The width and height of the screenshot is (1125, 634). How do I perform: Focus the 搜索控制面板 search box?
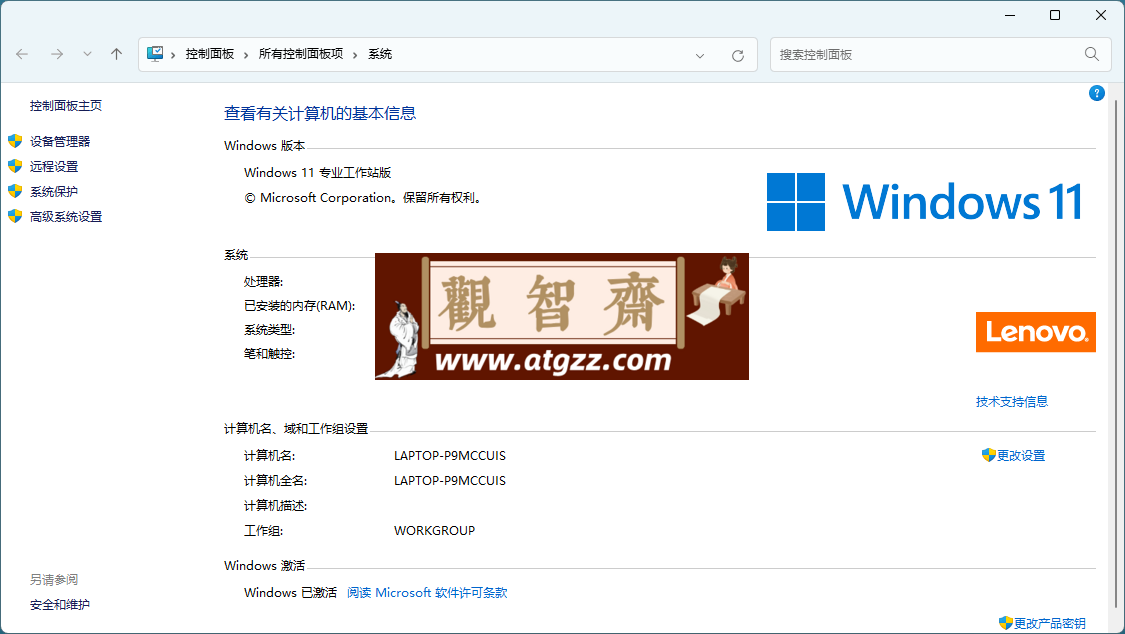(x=941, y=55)
